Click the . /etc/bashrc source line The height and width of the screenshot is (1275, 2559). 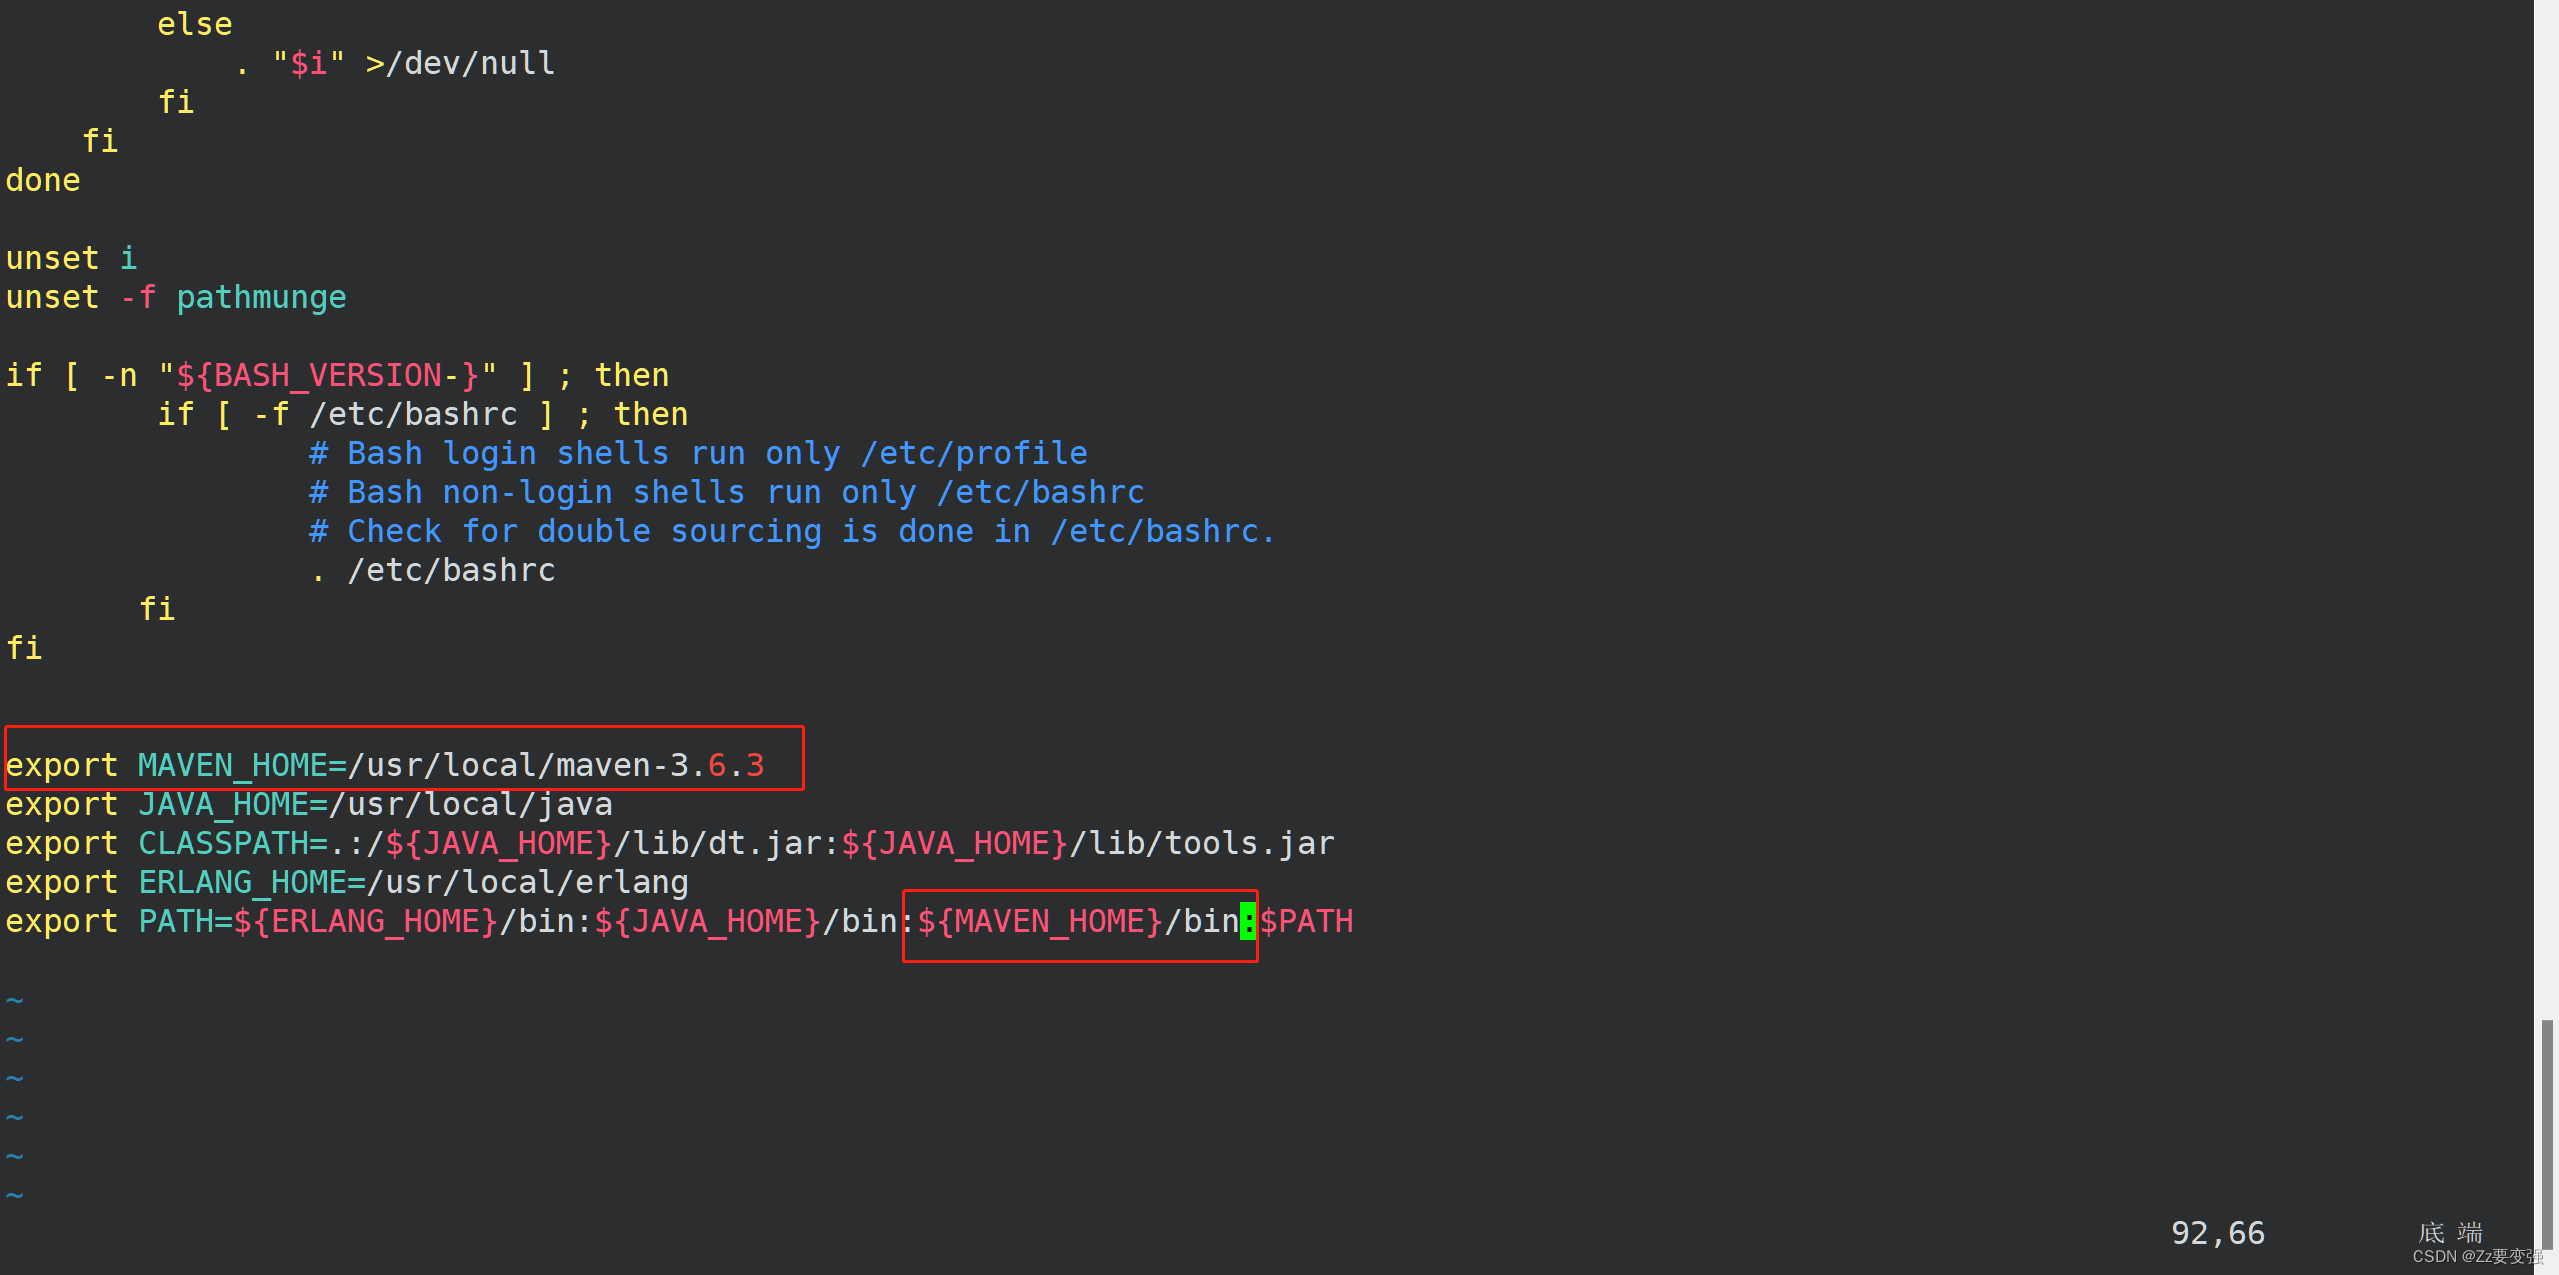[x=430, y=569]
